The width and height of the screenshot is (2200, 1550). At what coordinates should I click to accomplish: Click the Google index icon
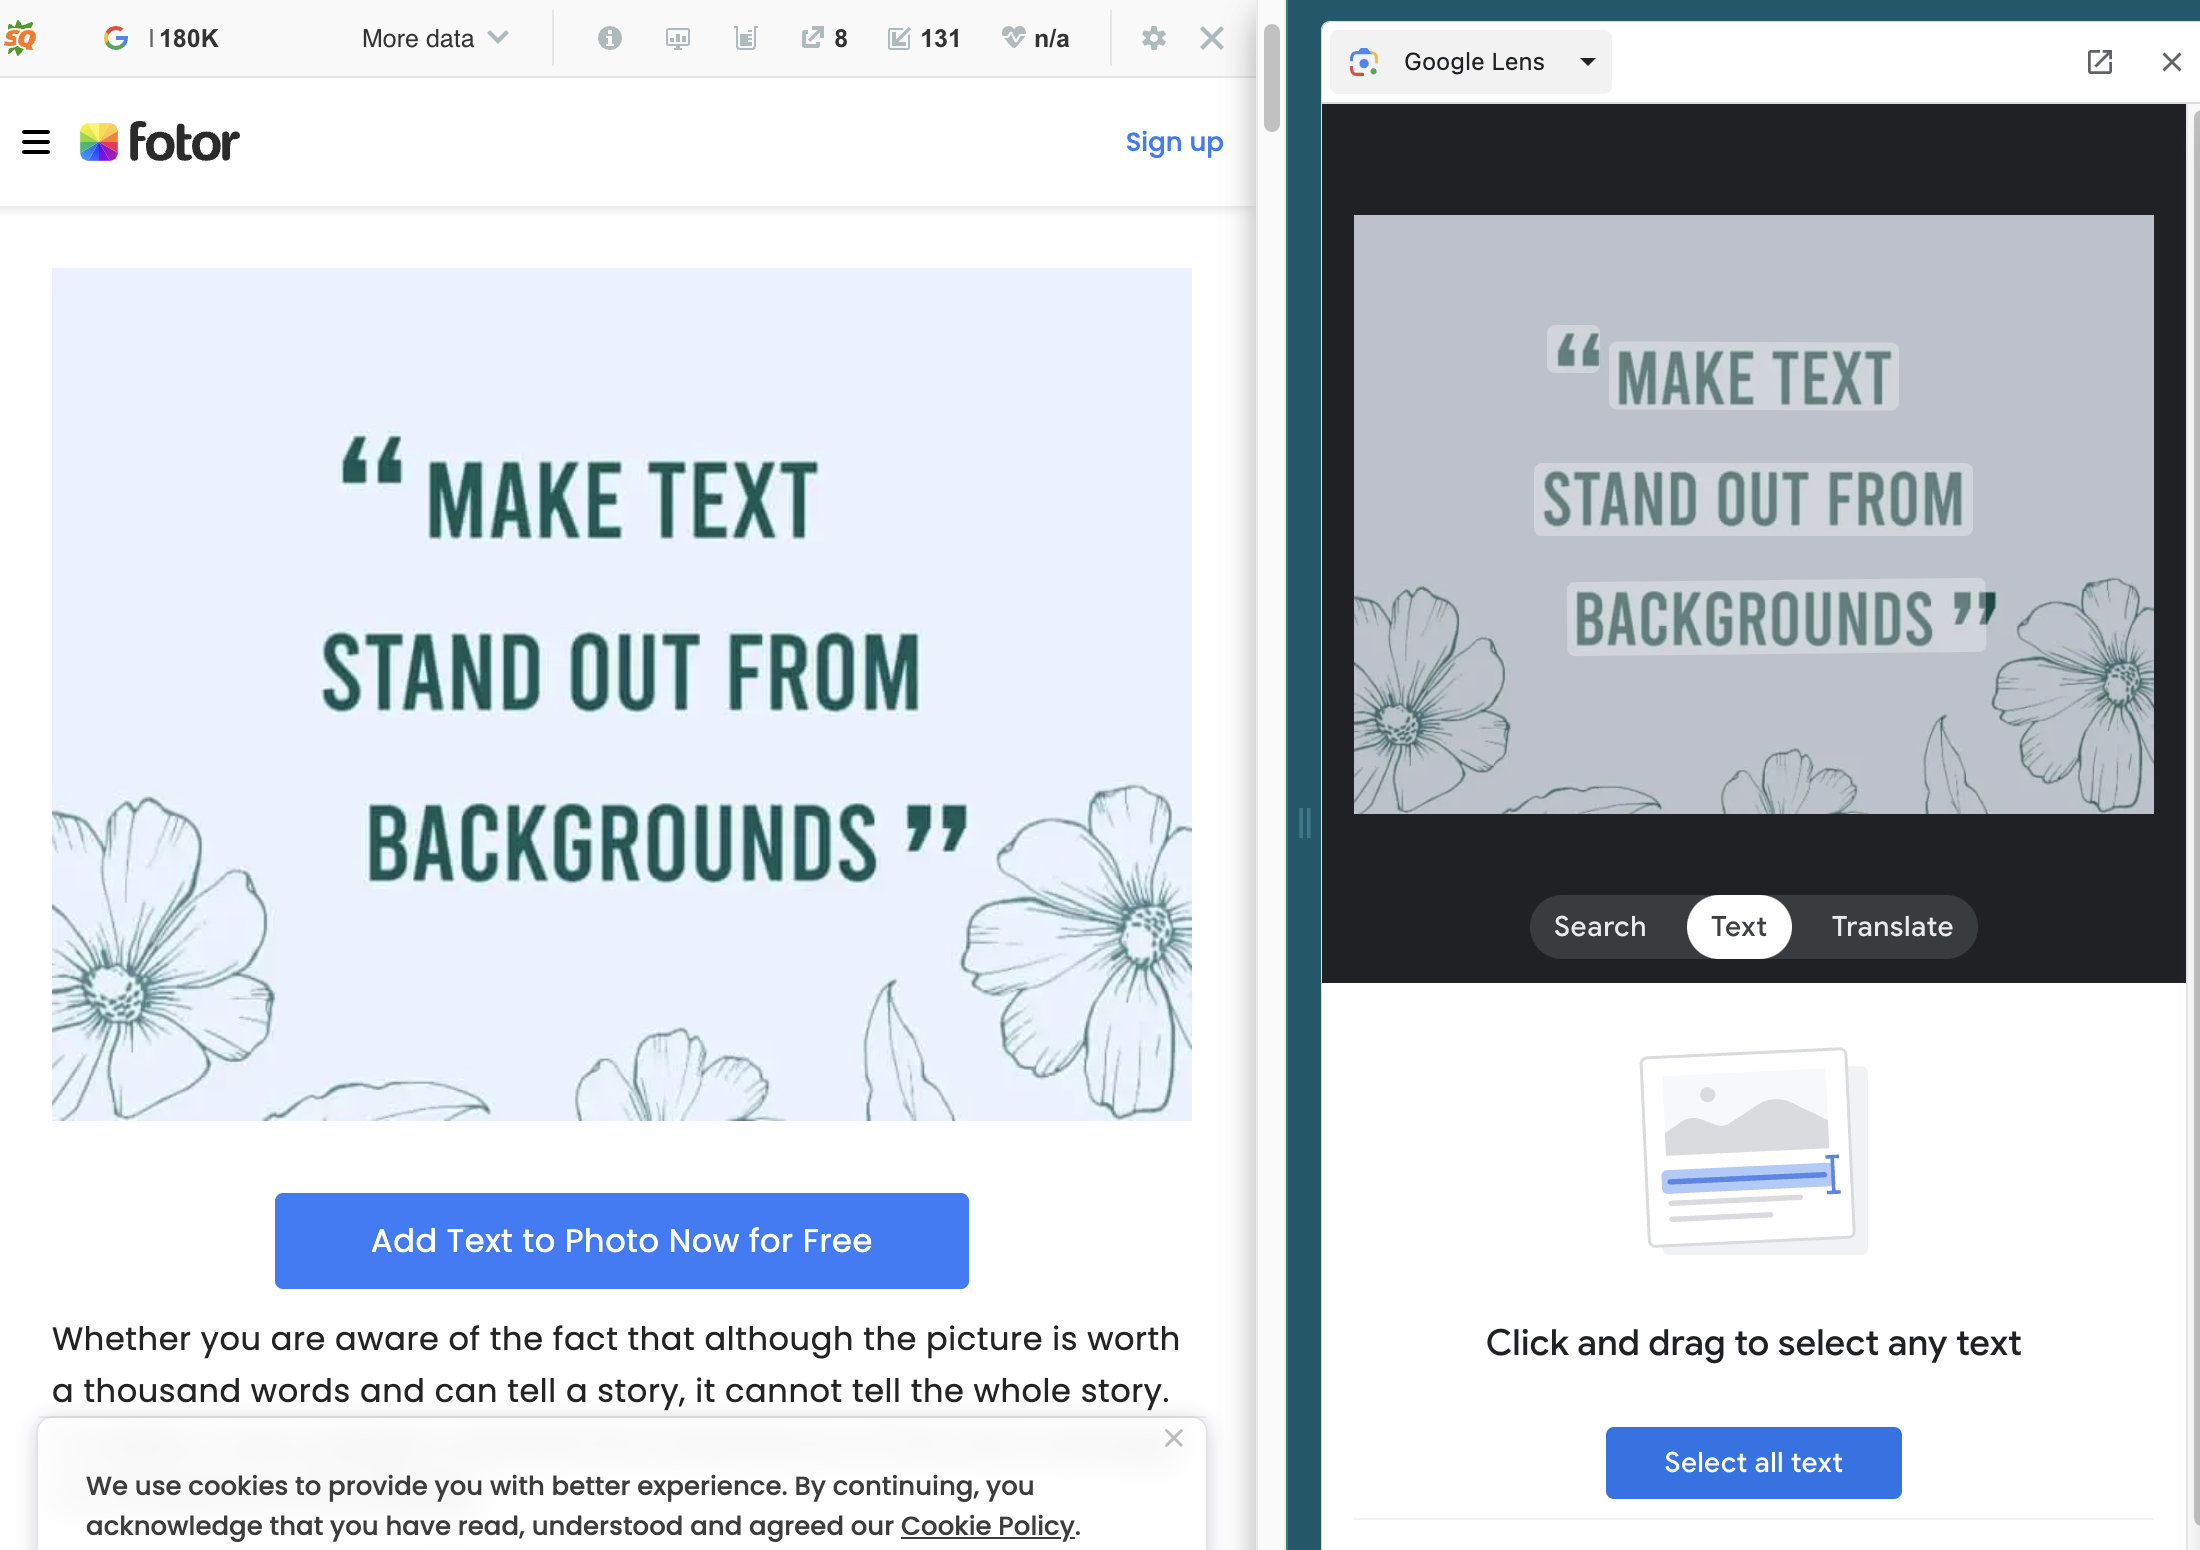(116, 38)
